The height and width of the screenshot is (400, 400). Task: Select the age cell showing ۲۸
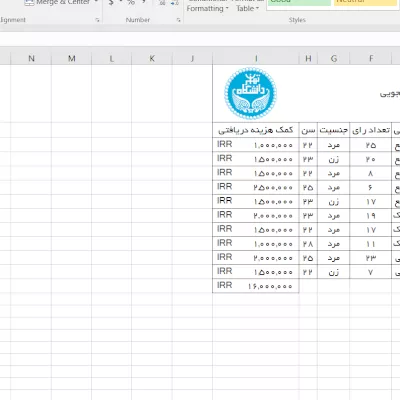[308, 244]
